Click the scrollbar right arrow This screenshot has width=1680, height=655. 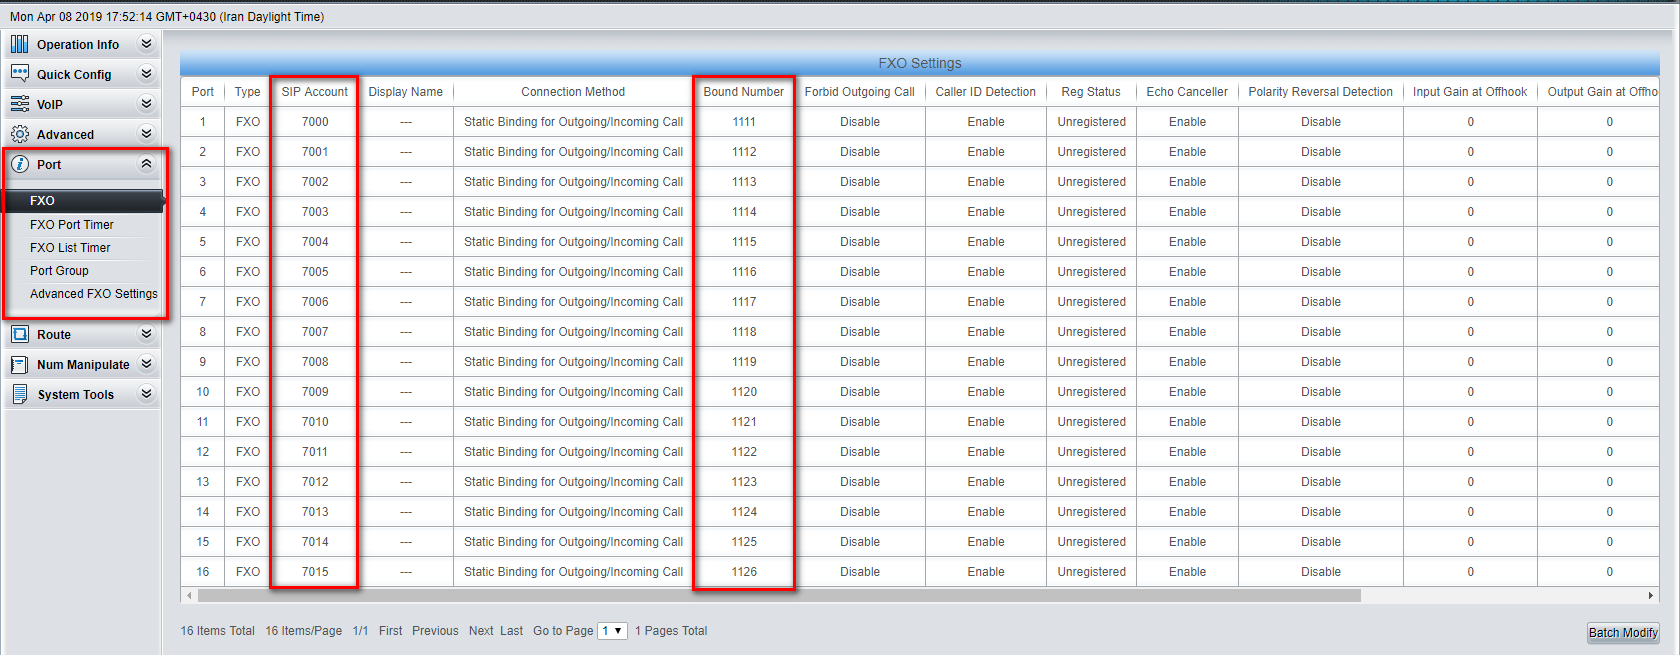[1651, 595]
